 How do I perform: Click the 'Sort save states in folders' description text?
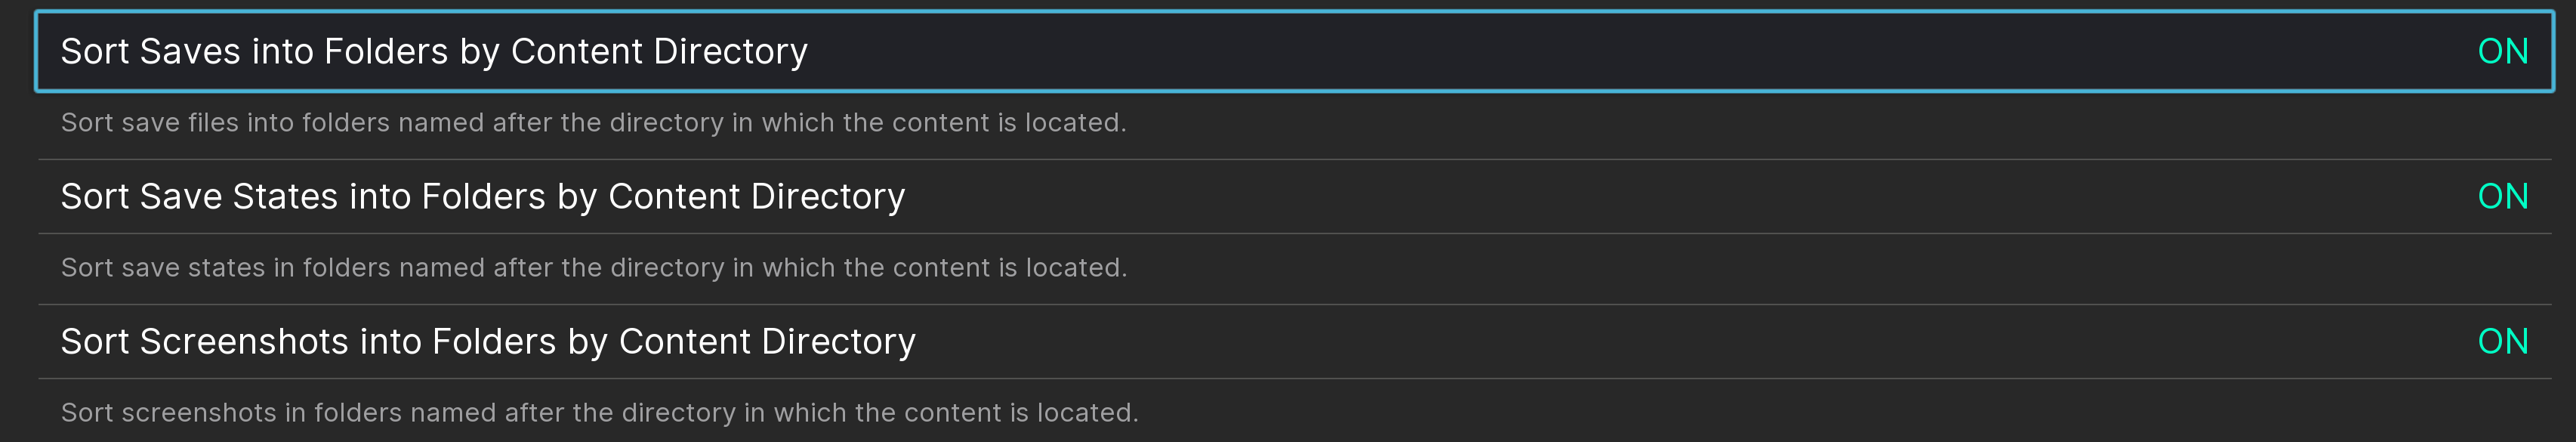[593, 268]
